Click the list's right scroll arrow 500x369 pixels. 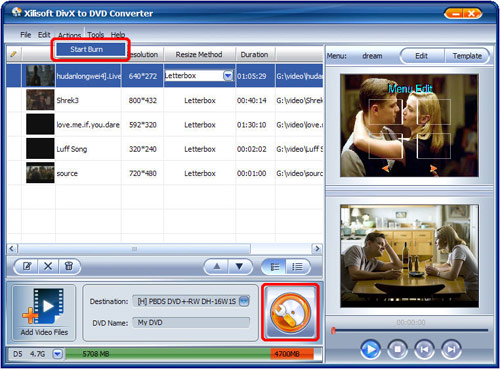point(317,249)
